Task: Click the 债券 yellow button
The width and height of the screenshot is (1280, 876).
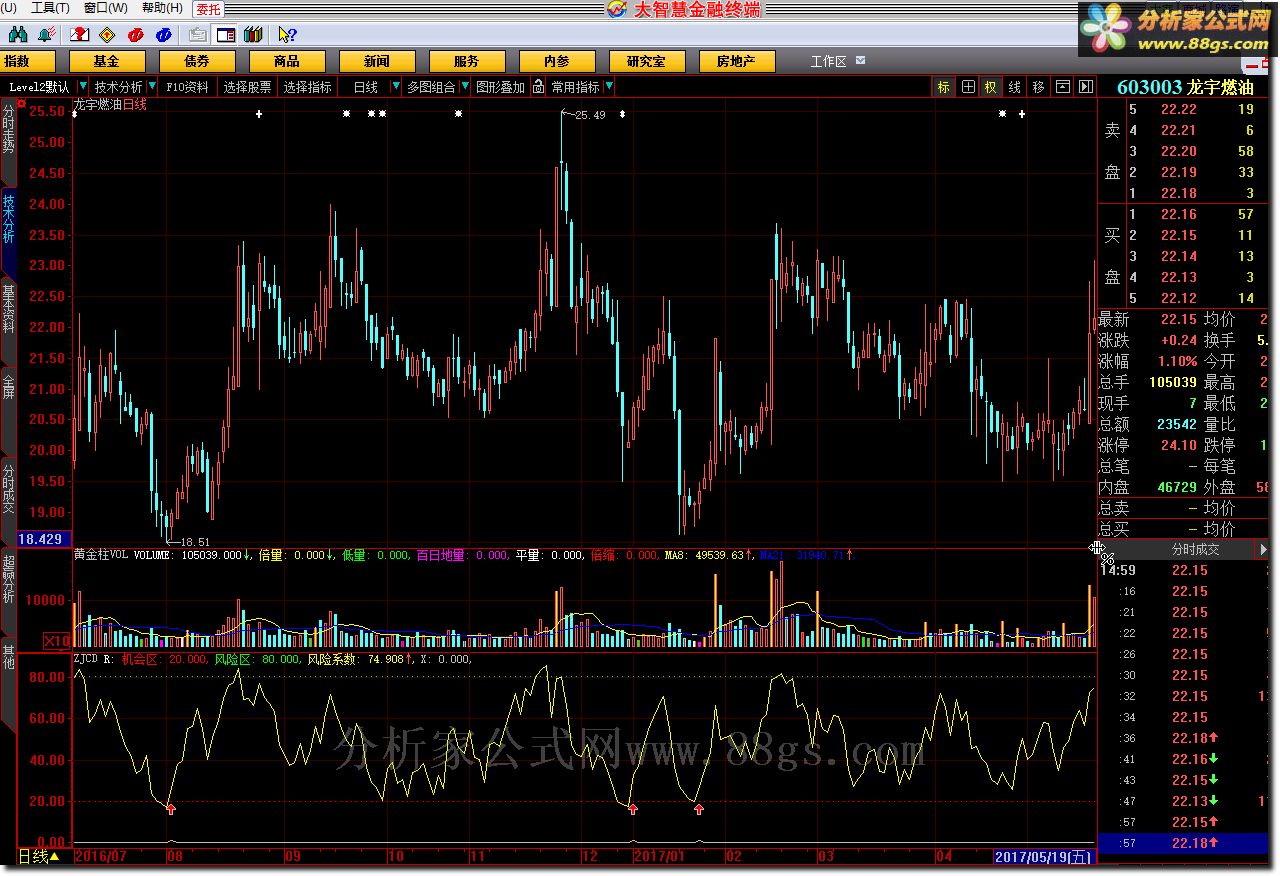Action: (x=197, y=62)
